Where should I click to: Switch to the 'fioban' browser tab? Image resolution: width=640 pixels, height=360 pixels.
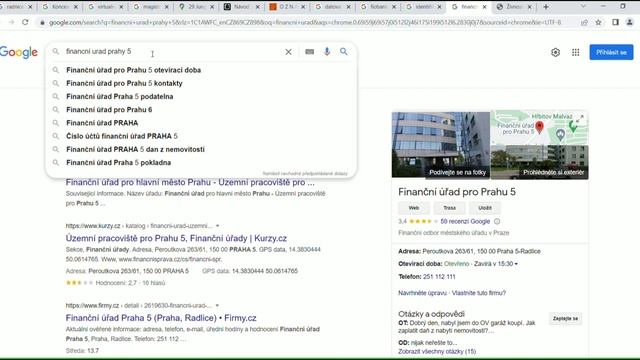click(x=378, y=7)
